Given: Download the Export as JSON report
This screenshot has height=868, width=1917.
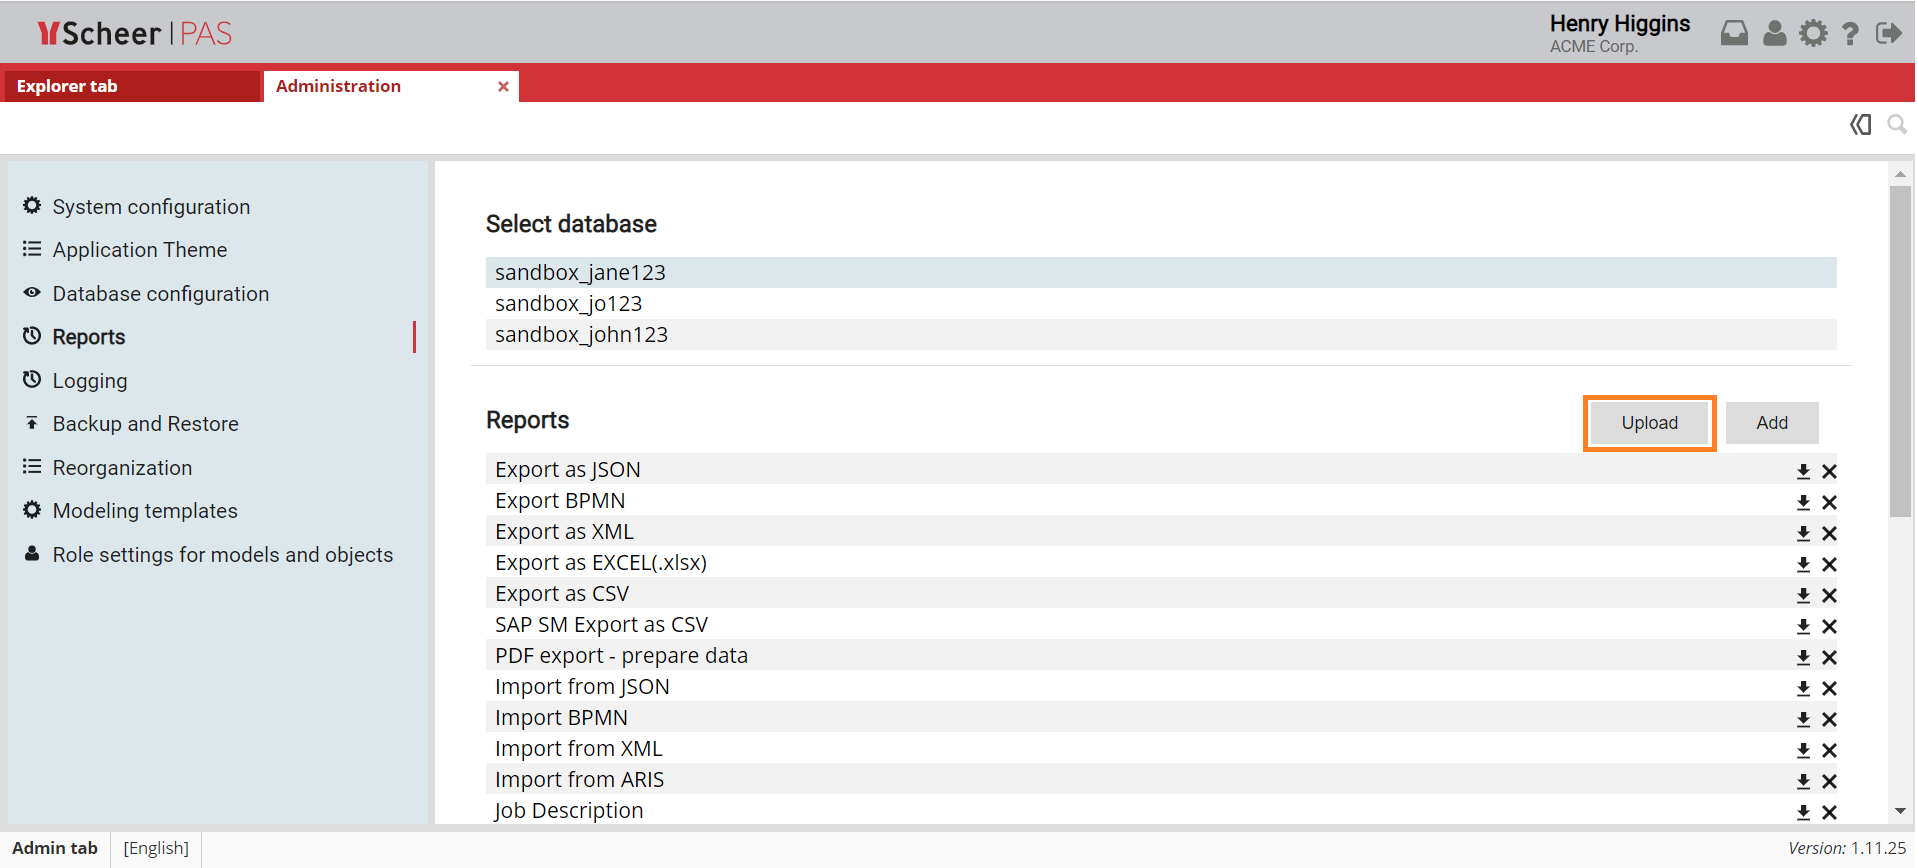Looking at the screenshot, I should pyautogui.click(x=1803, y=471).
